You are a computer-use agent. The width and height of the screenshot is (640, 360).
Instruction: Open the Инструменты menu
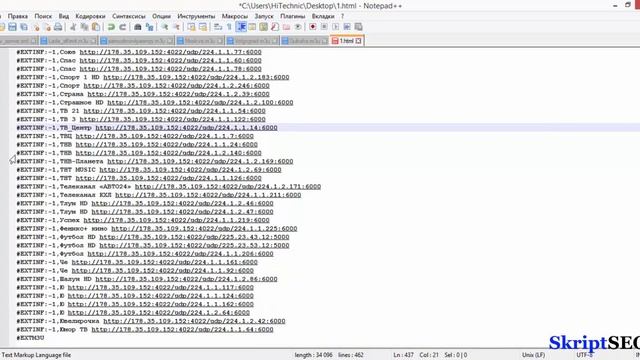[x=196, y=16]
